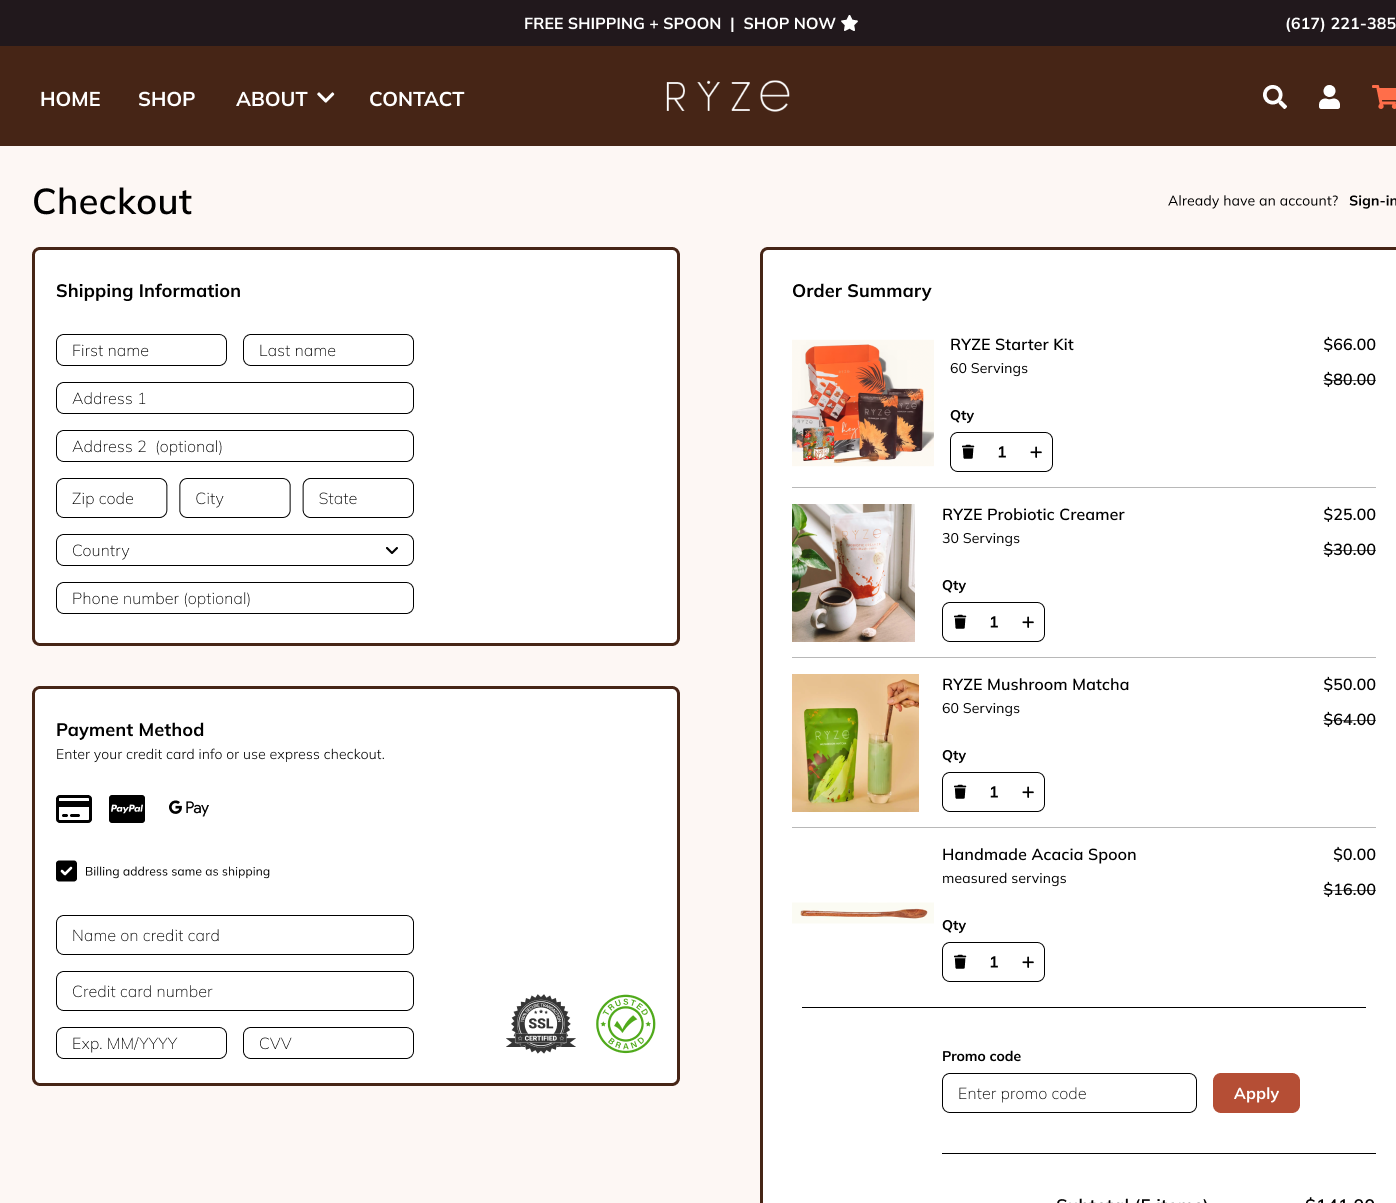Increase Handmade Acacia Spoon quantity with plus

pyautogui.click(x=1028, y=962)
